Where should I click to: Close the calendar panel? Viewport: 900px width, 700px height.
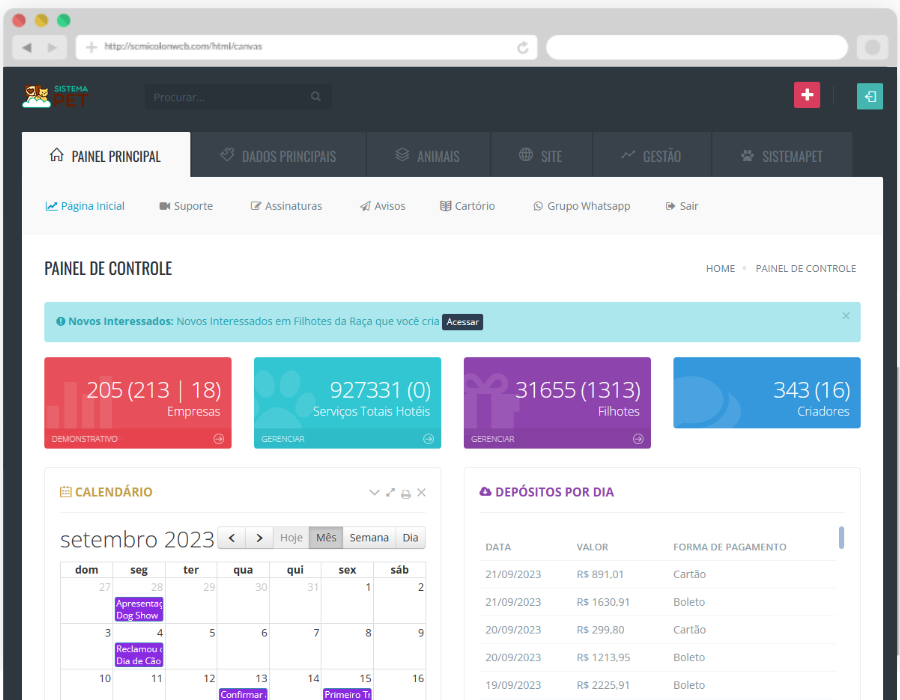click(421, 493)
